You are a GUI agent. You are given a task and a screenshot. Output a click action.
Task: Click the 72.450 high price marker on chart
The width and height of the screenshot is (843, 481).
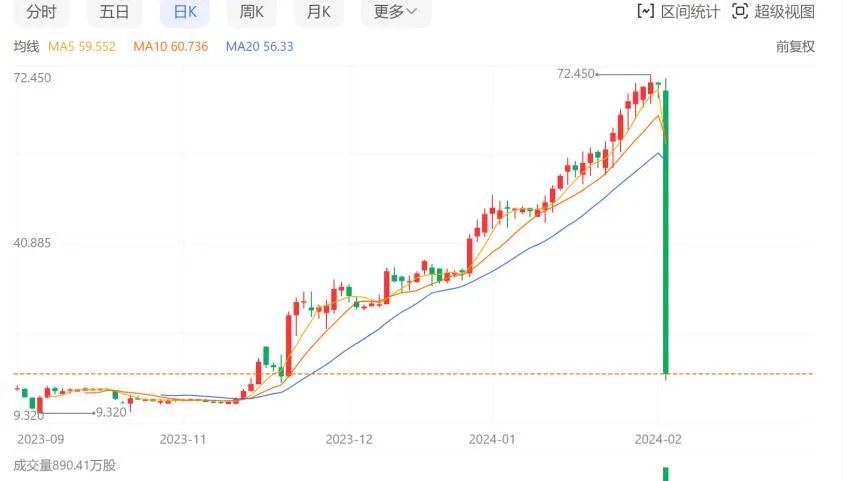[576, 74]
